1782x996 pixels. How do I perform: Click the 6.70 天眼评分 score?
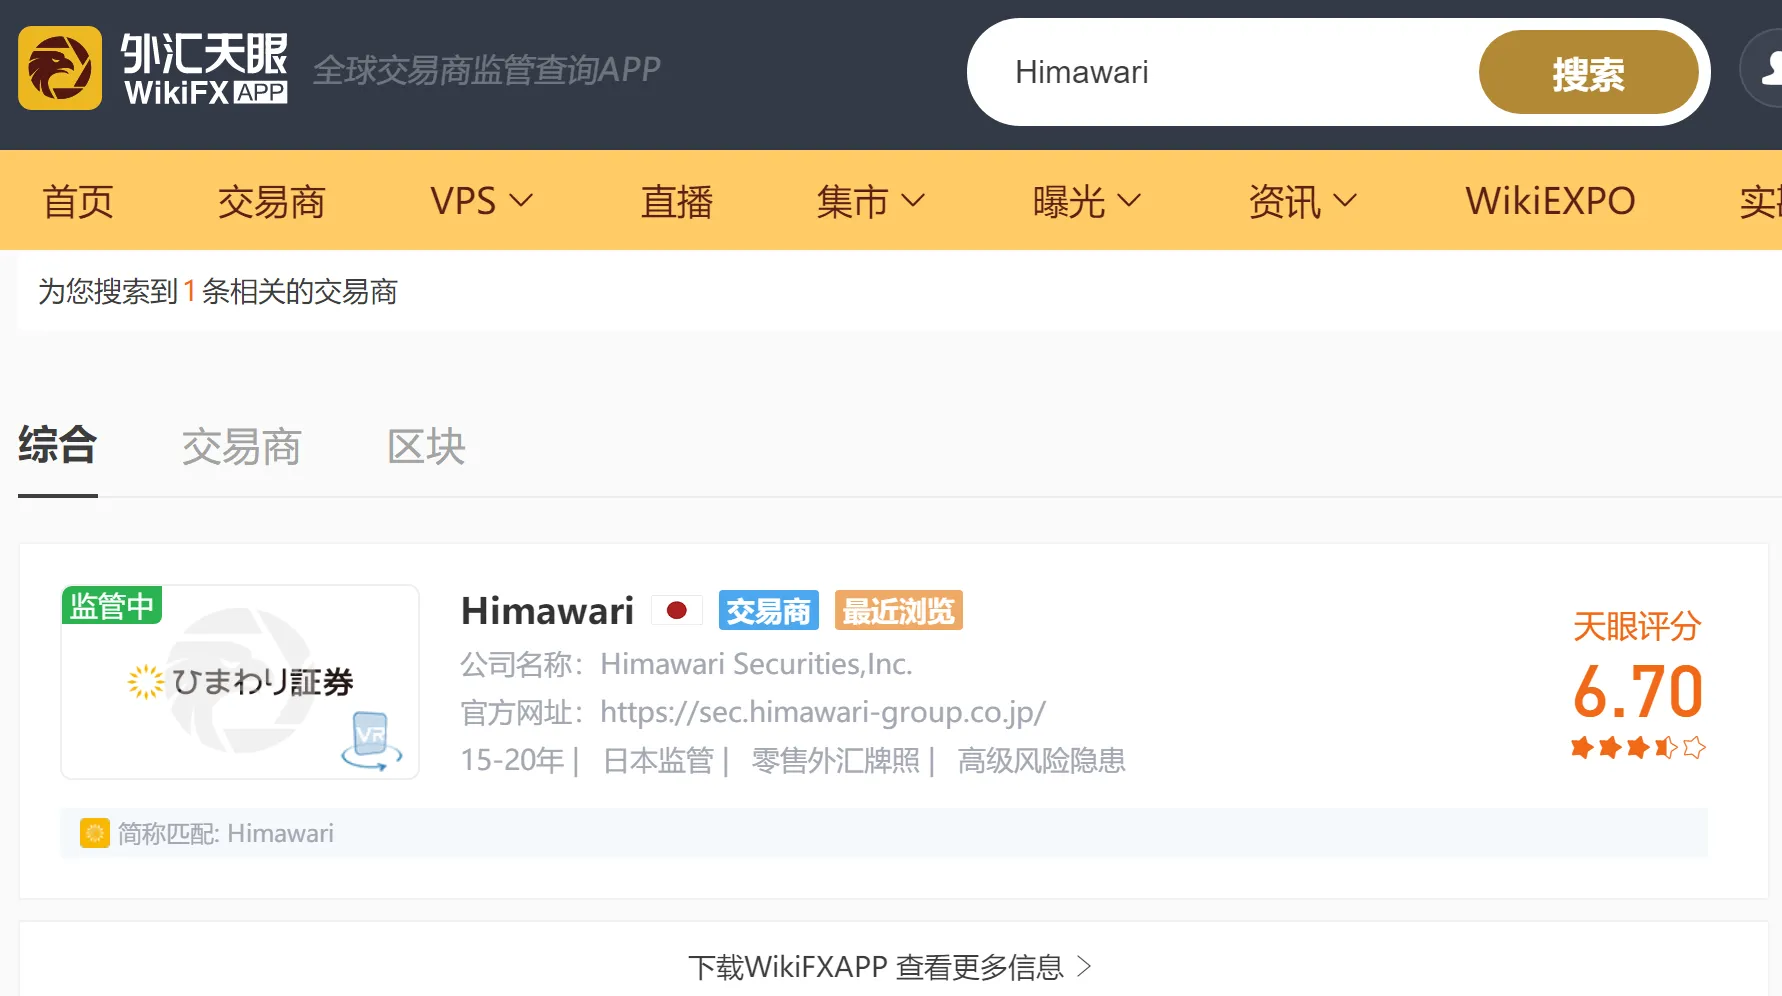1638,692
